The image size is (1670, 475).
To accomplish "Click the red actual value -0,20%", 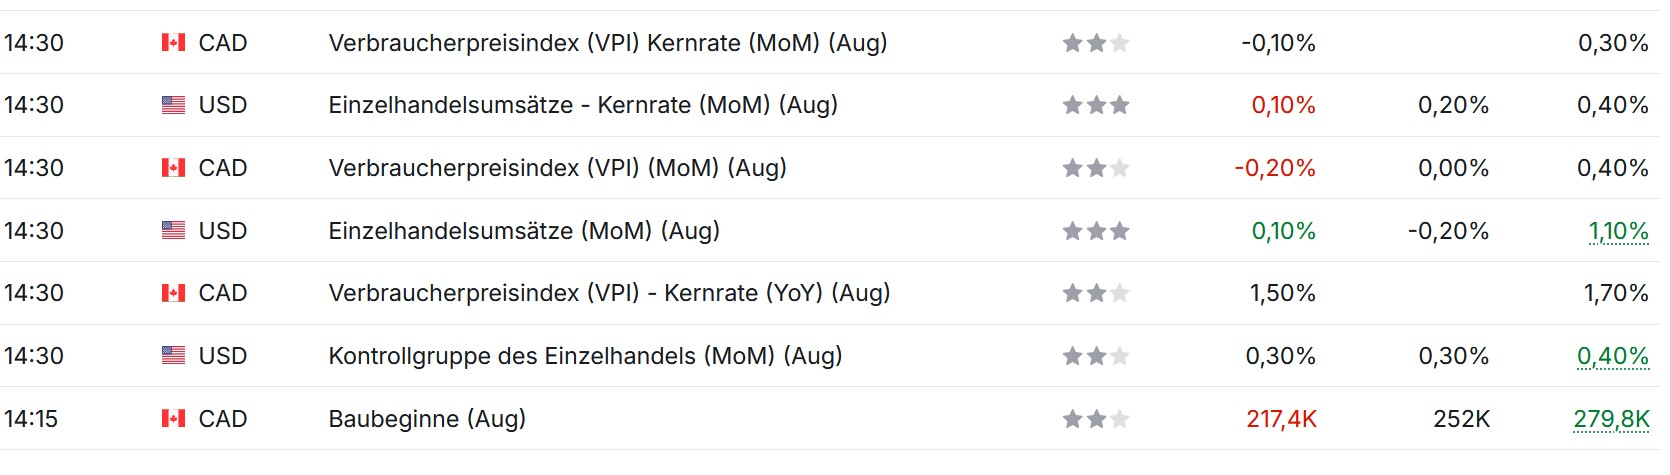I will (x=1275, y=168).
